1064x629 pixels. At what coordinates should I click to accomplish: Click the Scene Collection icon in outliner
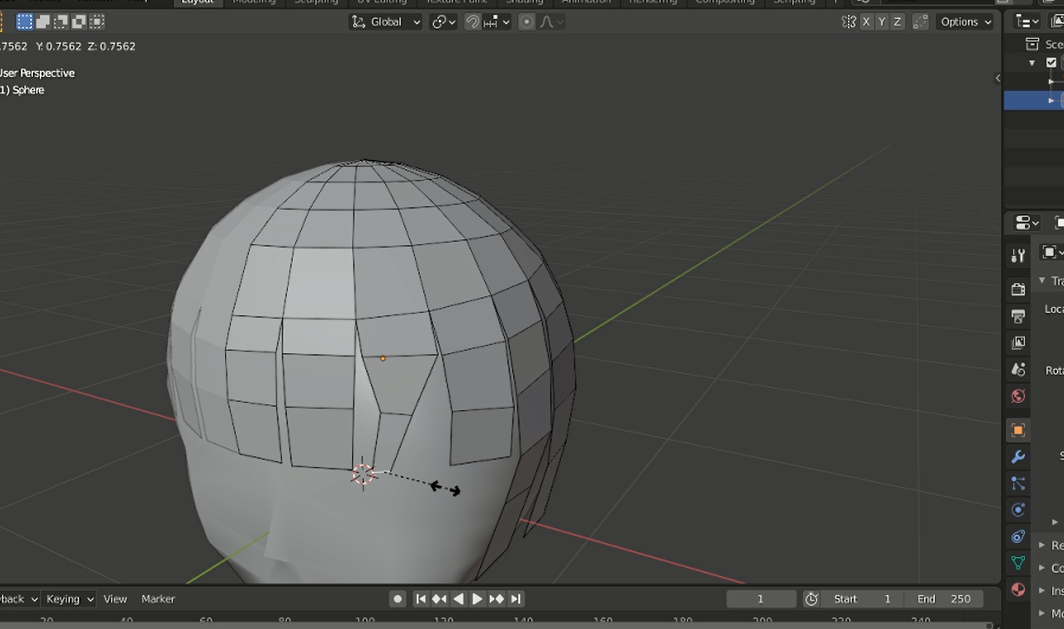pyautogui.click(x=1032, y=44)
